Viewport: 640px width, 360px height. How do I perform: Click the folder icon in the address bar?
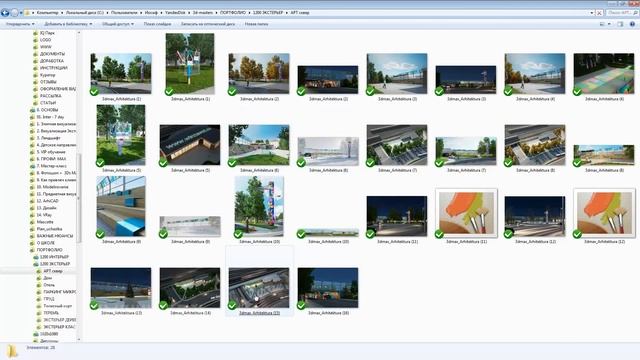tap(27, 13)
